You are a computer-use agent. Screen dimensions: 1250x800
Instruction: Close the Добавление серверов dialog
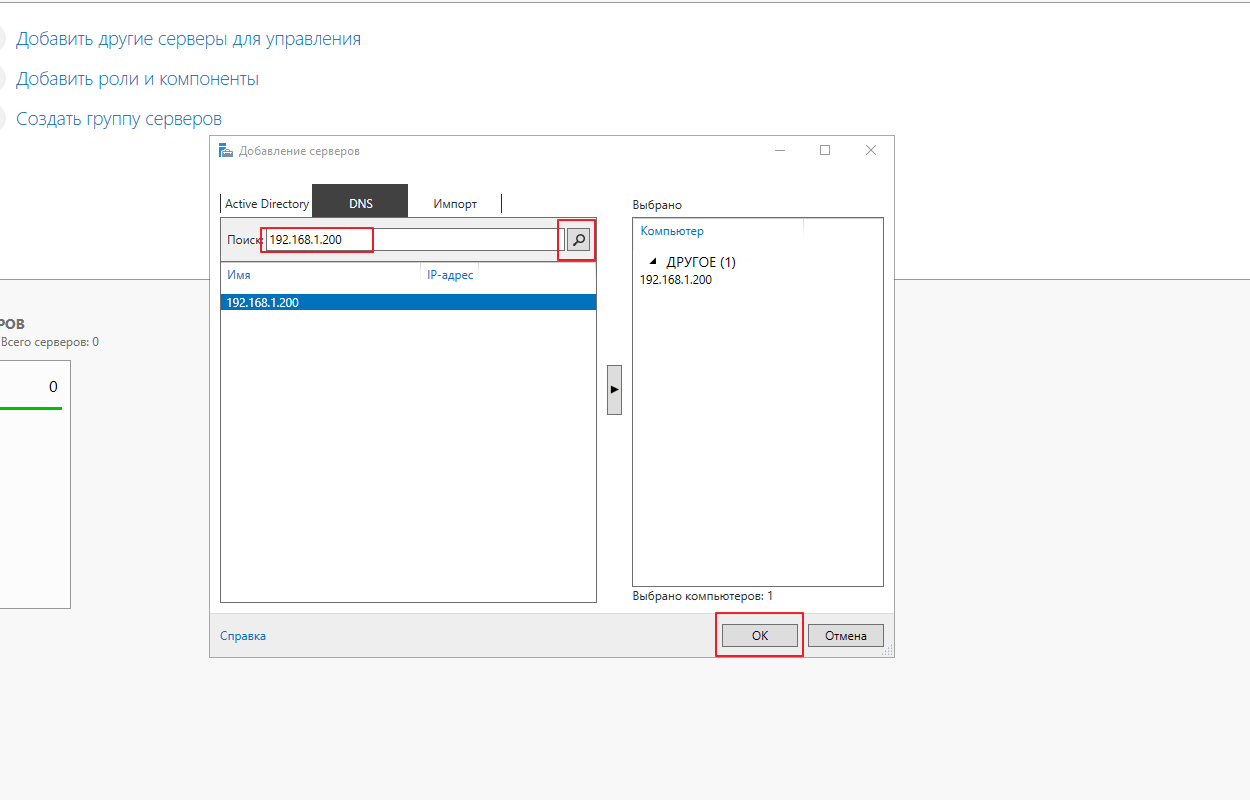(x=870, y=151)
